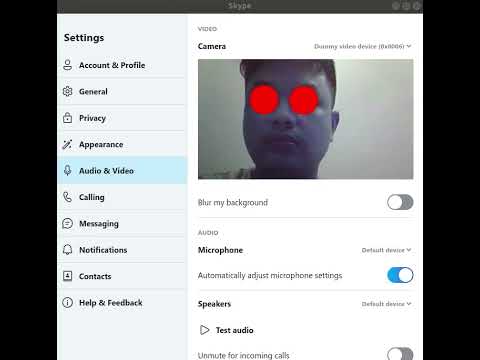Viewport: 480px width, 360px height.
Task: Open Calling settings
Action: (122, 197)
